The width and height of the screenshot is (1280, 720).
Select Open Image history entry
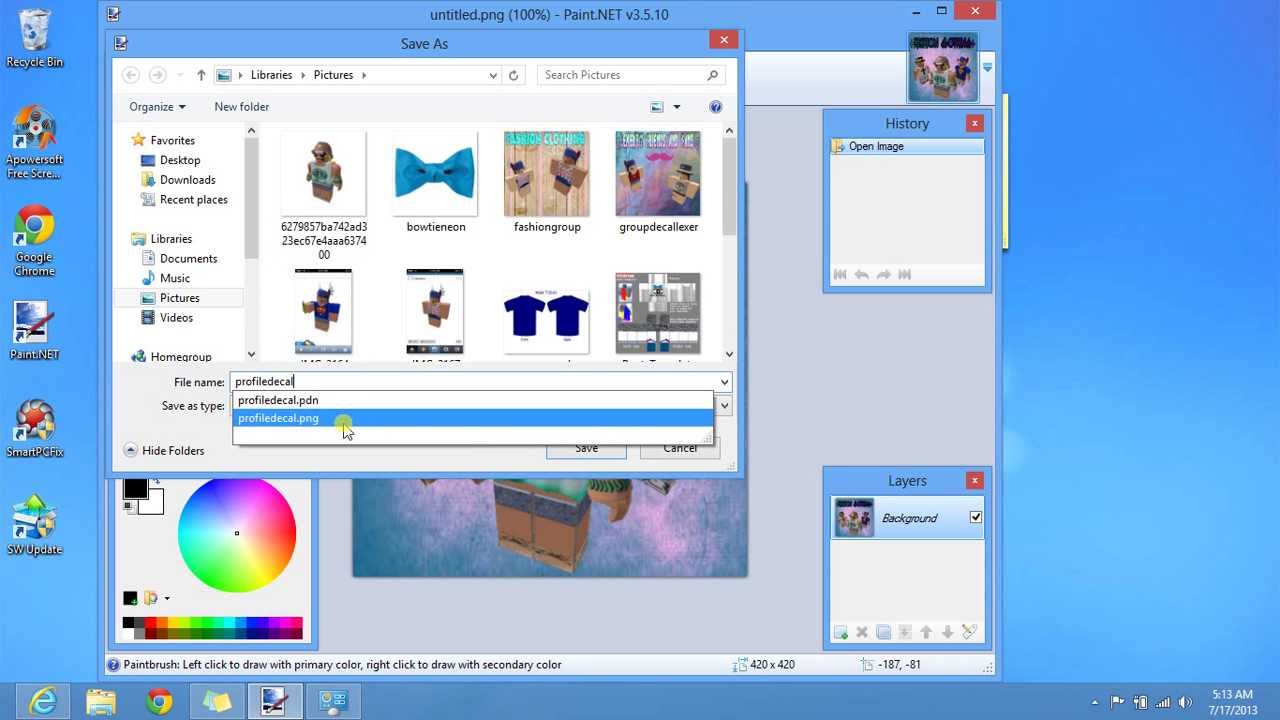point(907,146)
